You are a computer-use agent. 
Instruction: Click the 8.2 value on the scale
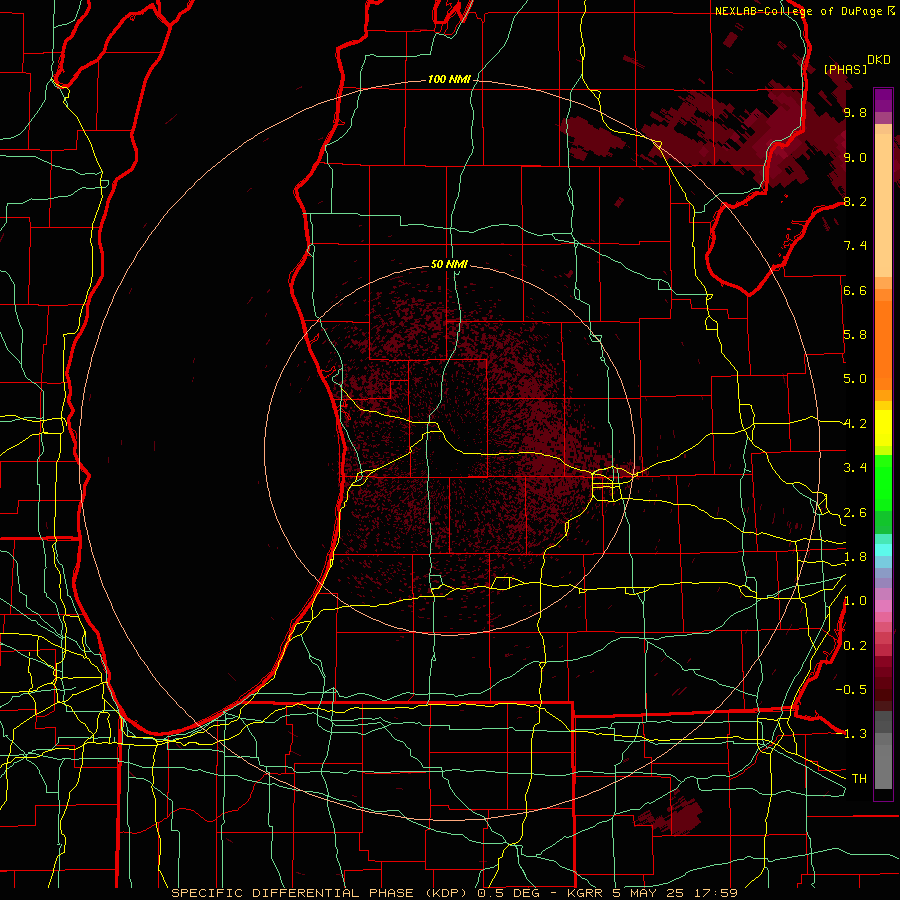[x=855, y=201]
